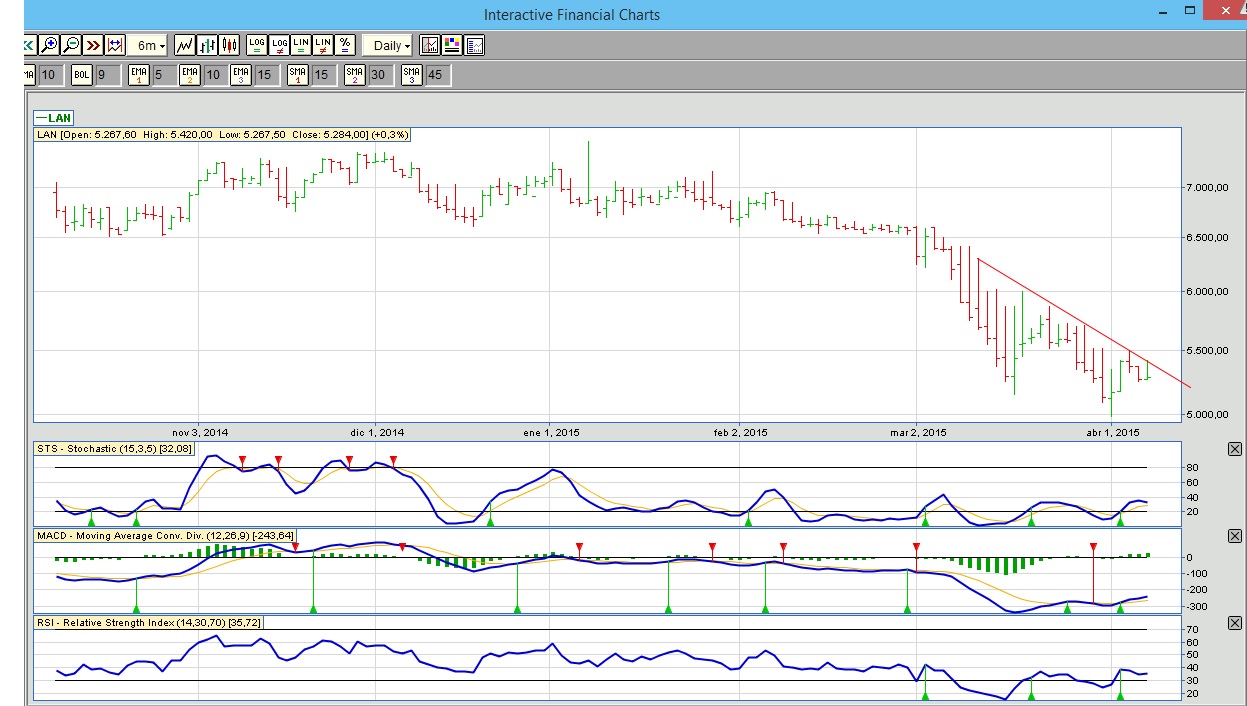
Task: Click the multicolor palette settings icon
Action: (x=452, y=45)
